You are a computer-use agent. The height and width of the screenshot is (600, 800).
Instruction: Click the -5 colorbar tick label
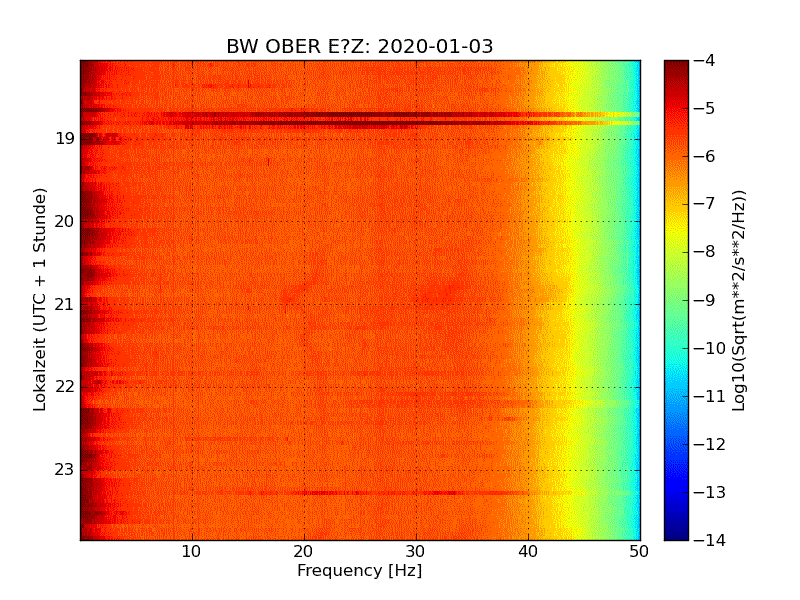[x=705, y=109]
